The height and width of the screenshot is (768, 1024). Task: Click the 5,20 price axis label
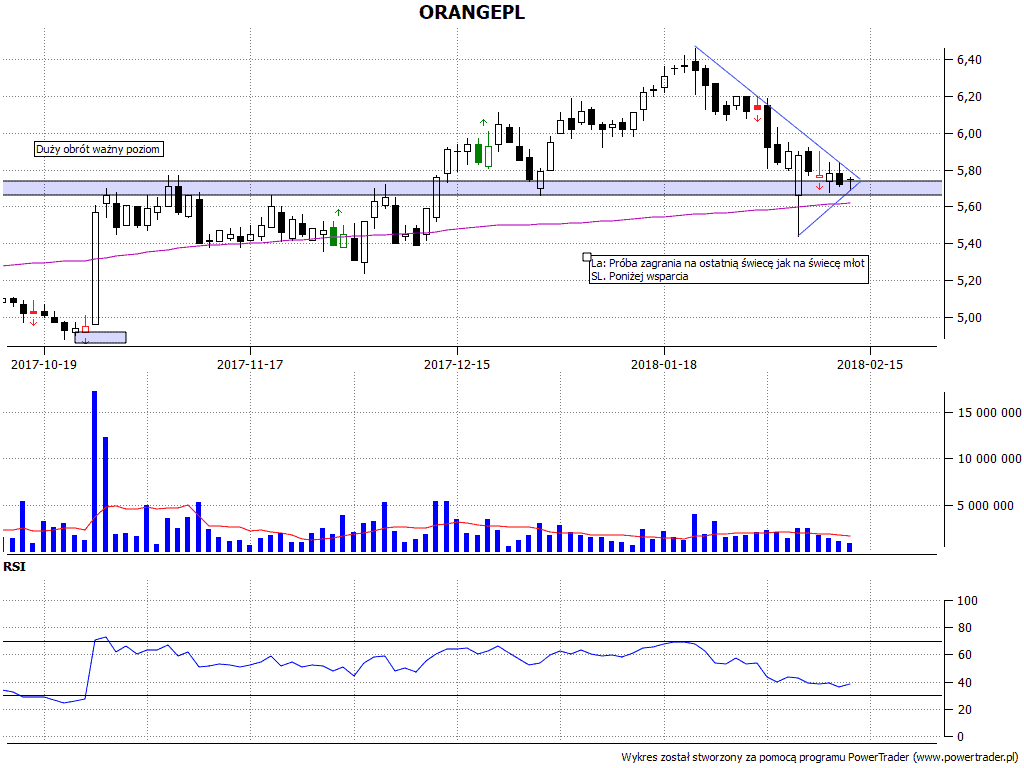point(969,281)
